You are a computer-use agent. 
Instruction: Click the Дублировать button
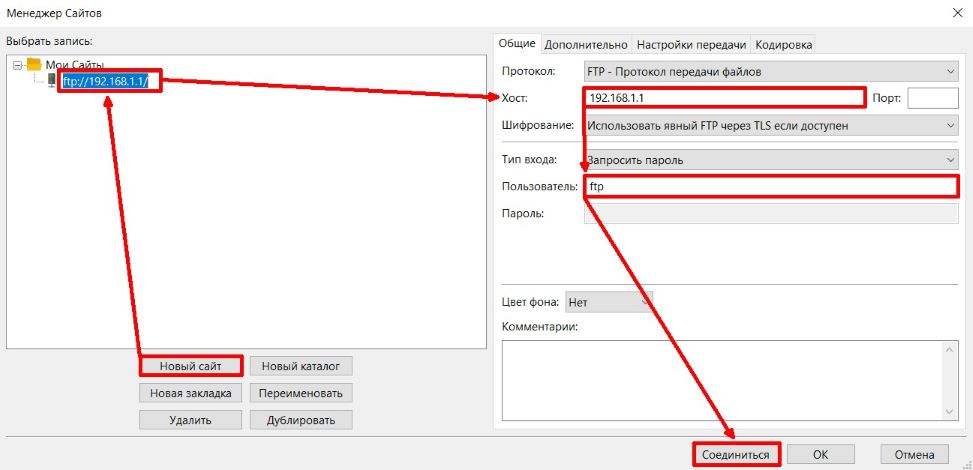301,420
